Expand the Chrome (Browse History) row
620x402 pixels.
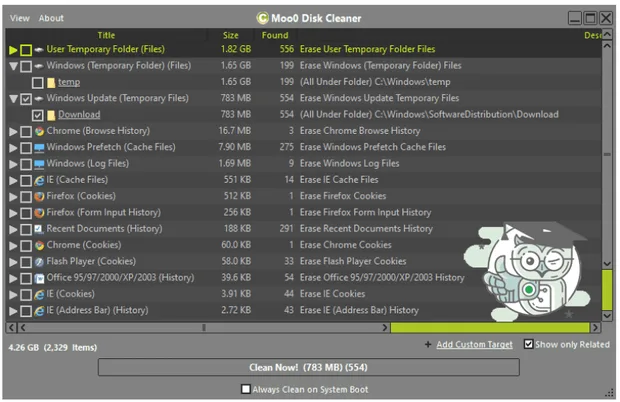13,131
